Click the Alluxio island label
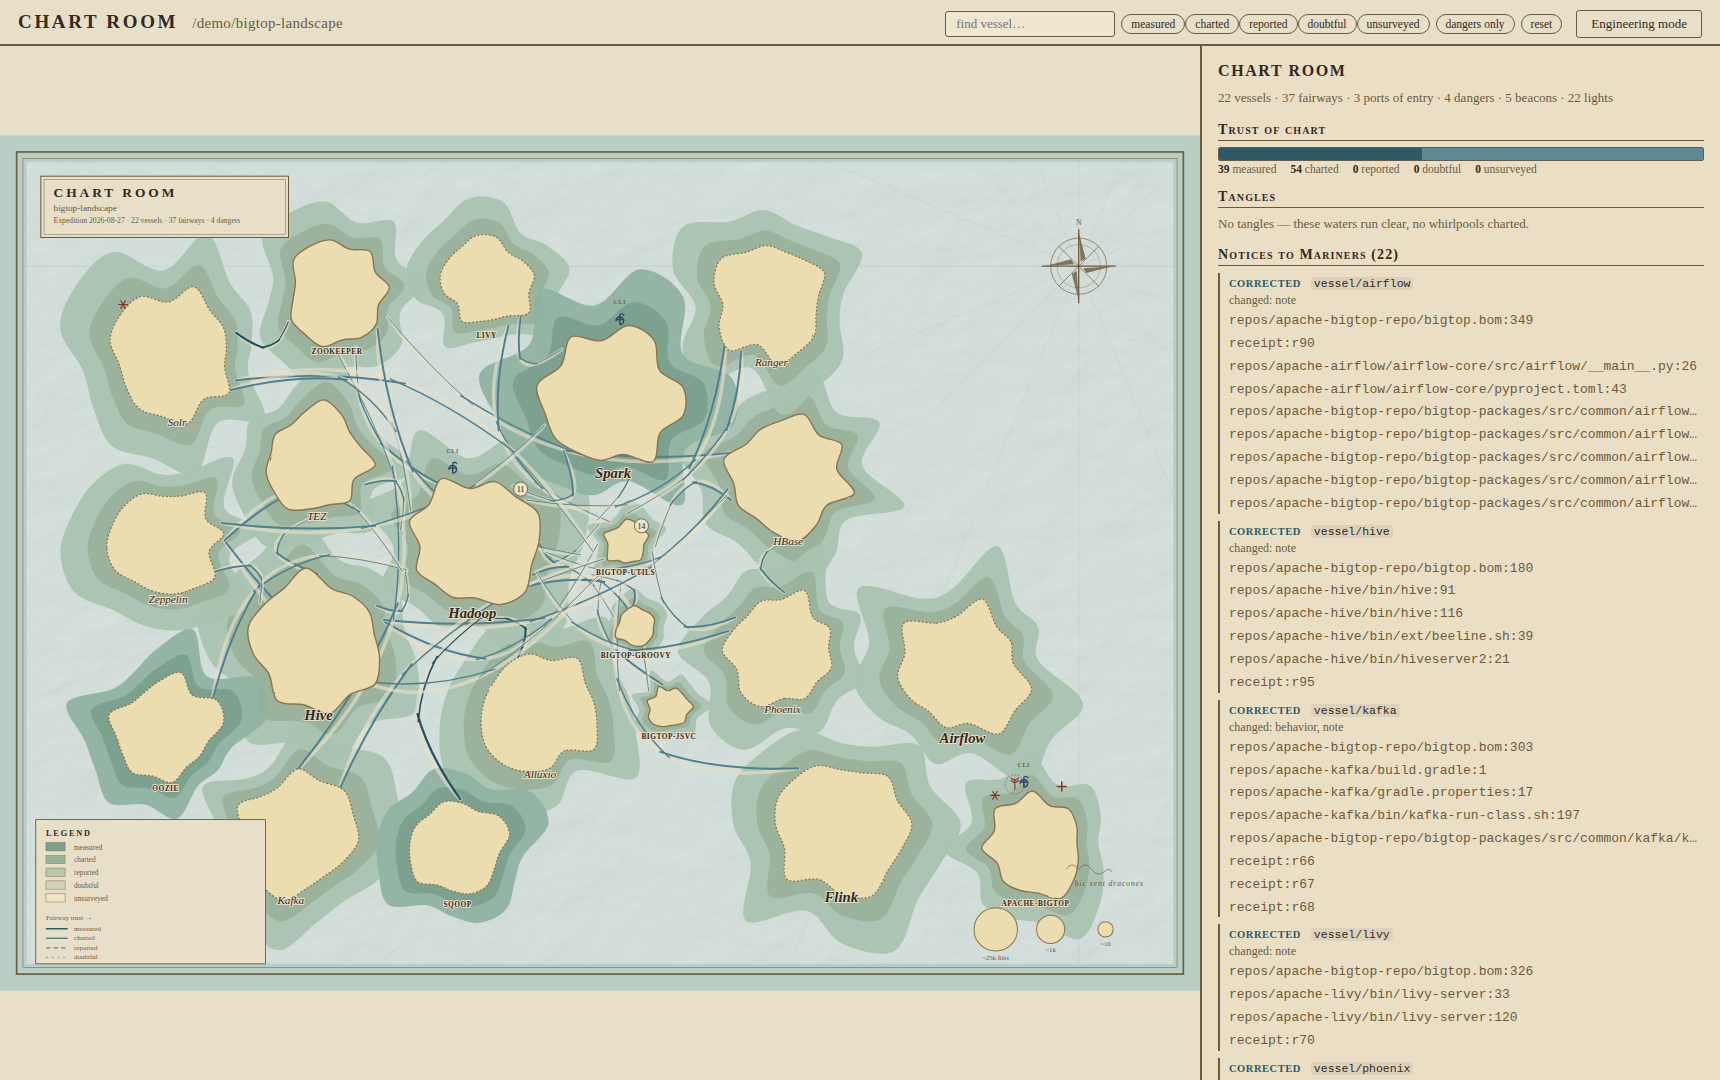1720x1080 pixels. [540, 775]
